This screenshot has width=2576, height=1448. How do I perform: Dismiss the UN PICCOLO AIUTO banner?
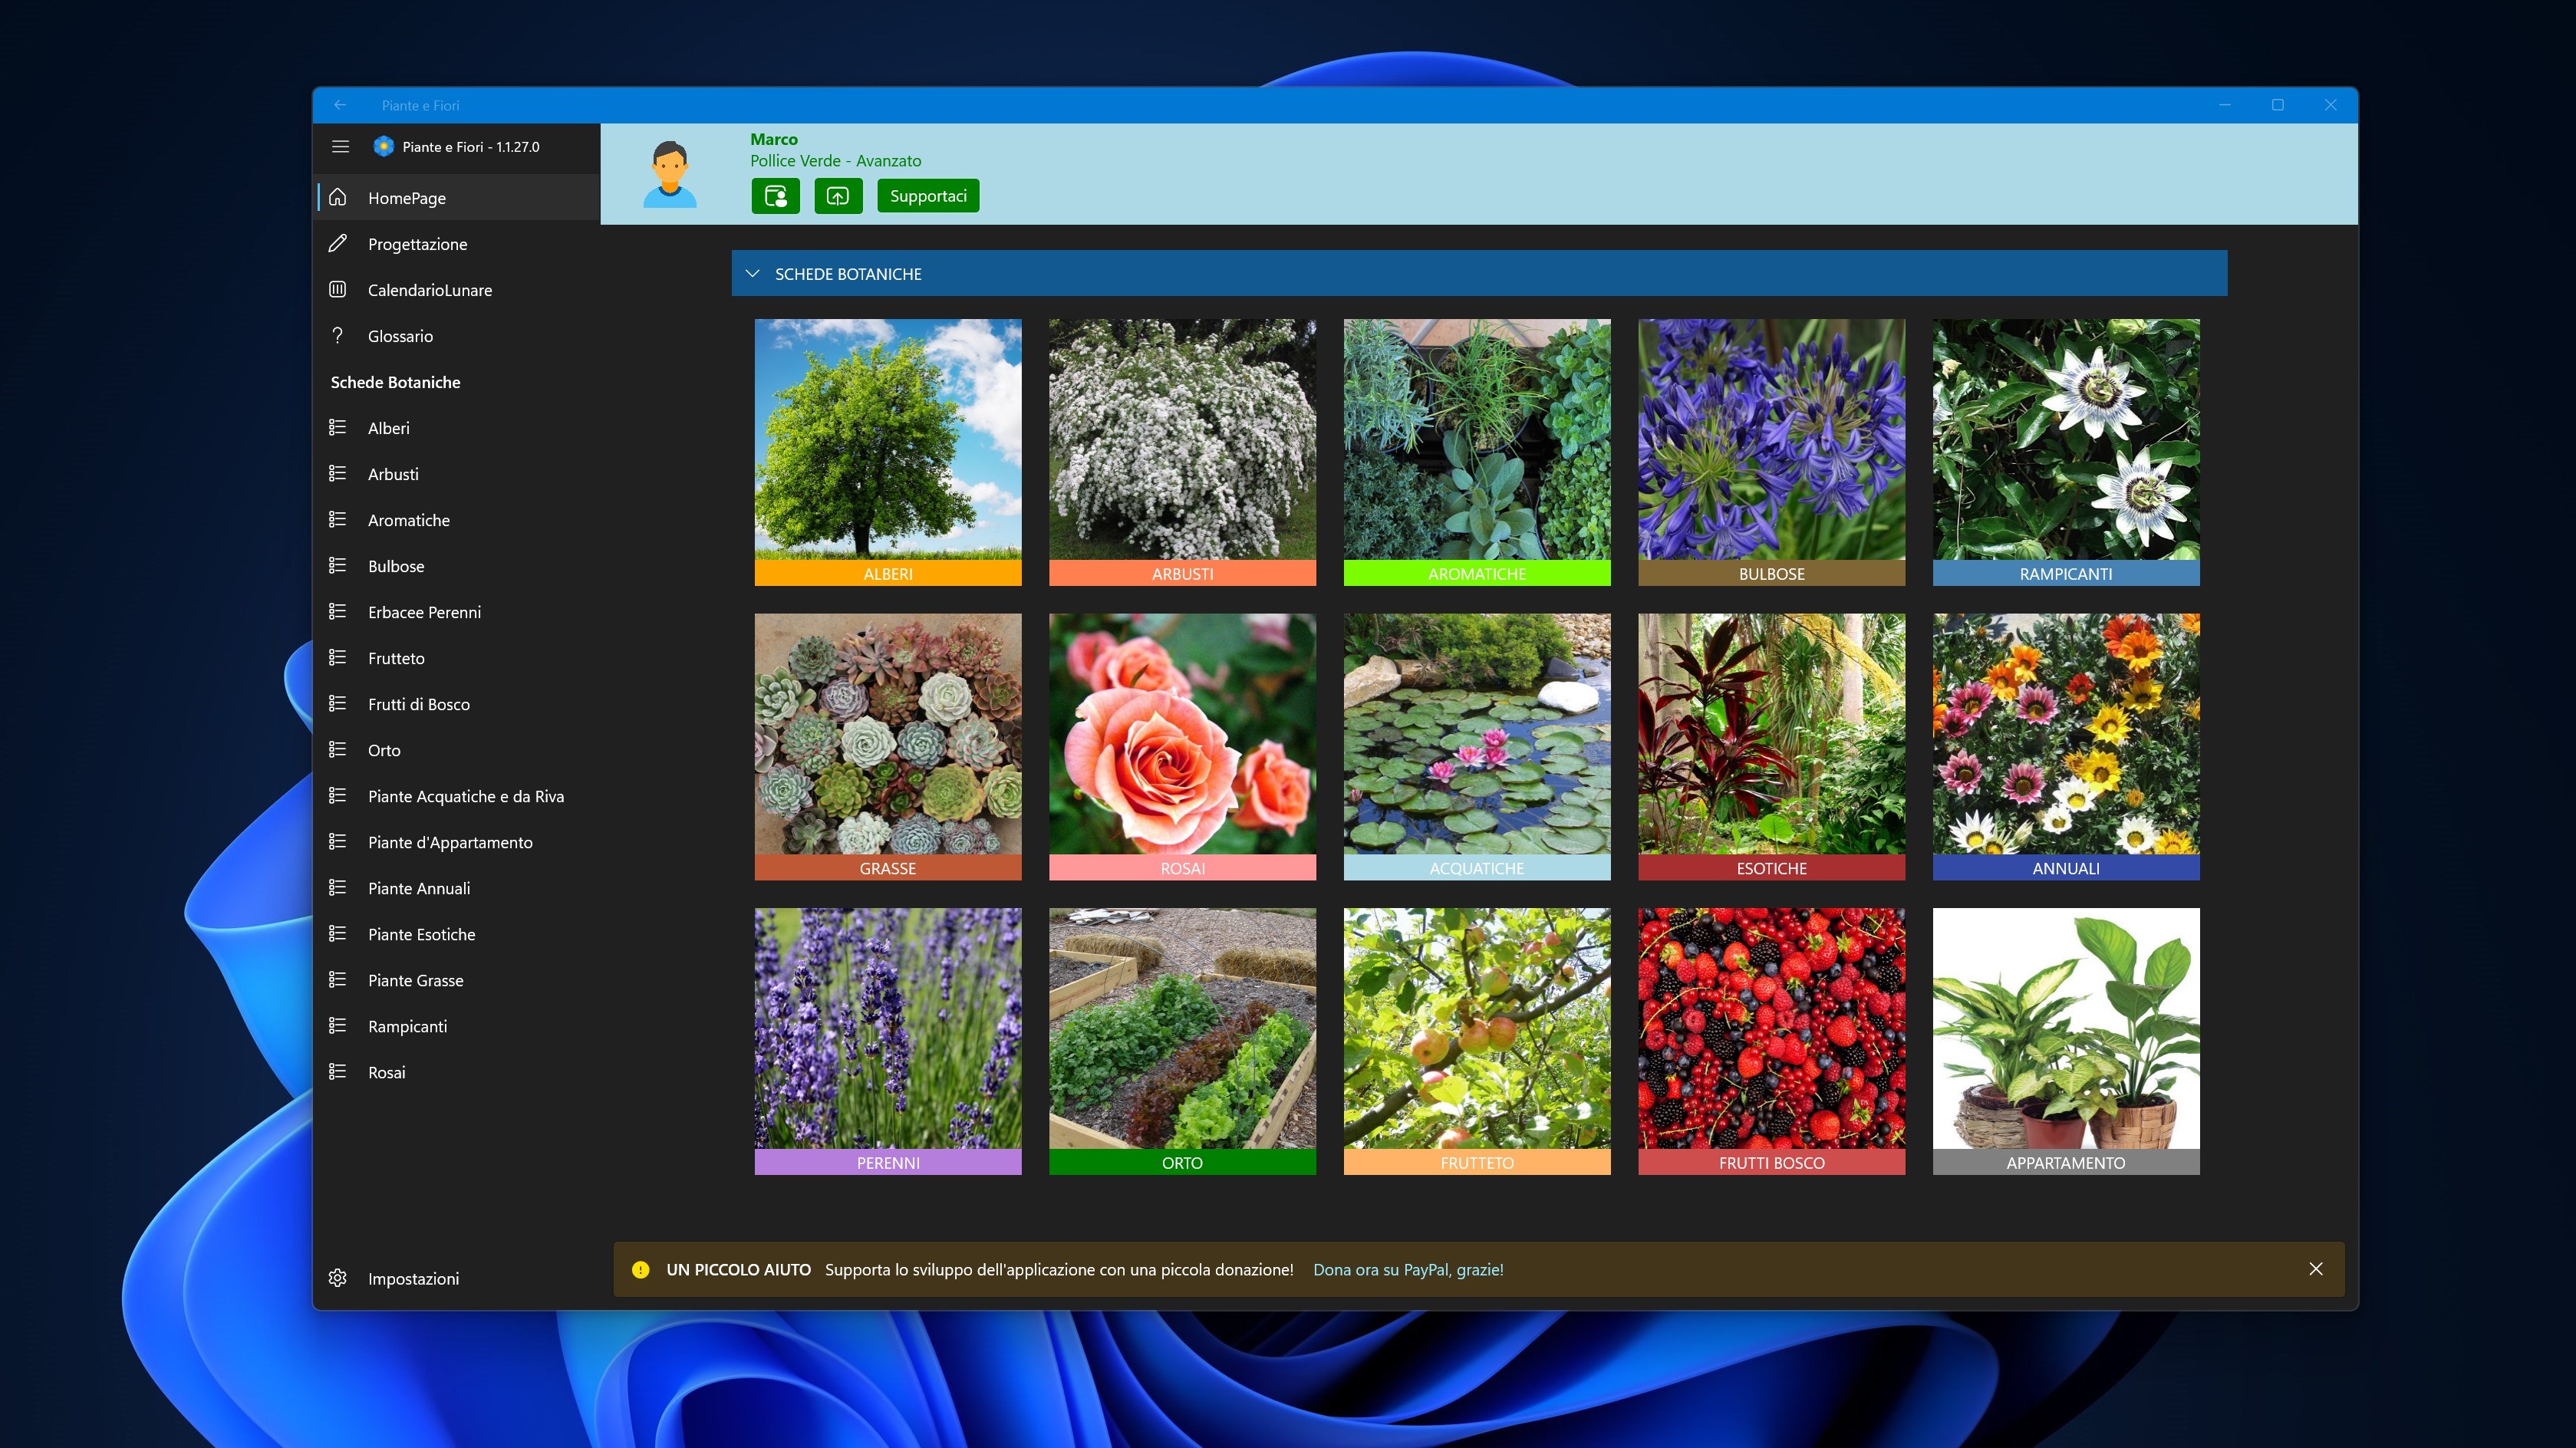(2315, 1268)
